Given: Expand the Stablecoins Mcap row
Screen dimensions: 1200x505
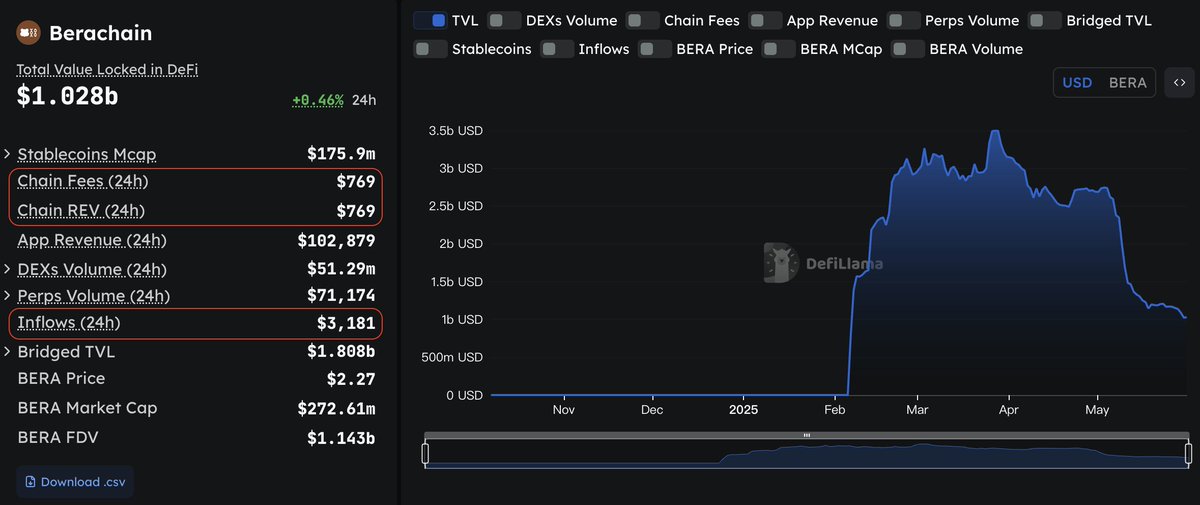Looking at the screenshot, I should [x=8, y=154].
